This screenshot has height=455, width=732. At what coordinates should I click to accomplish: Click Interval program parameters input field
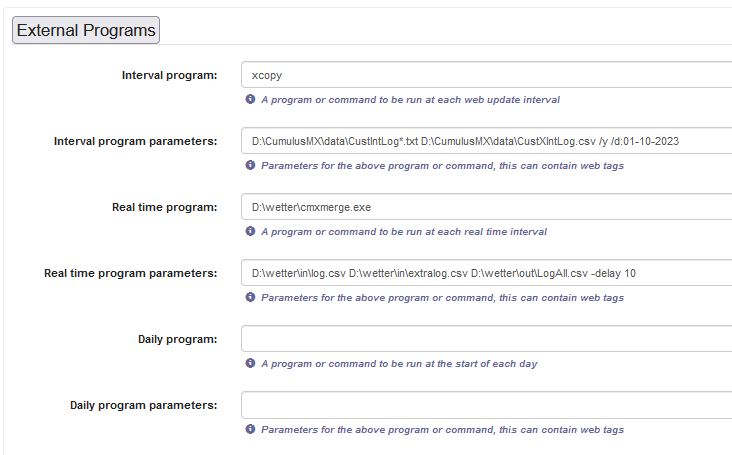coord(486,141)
